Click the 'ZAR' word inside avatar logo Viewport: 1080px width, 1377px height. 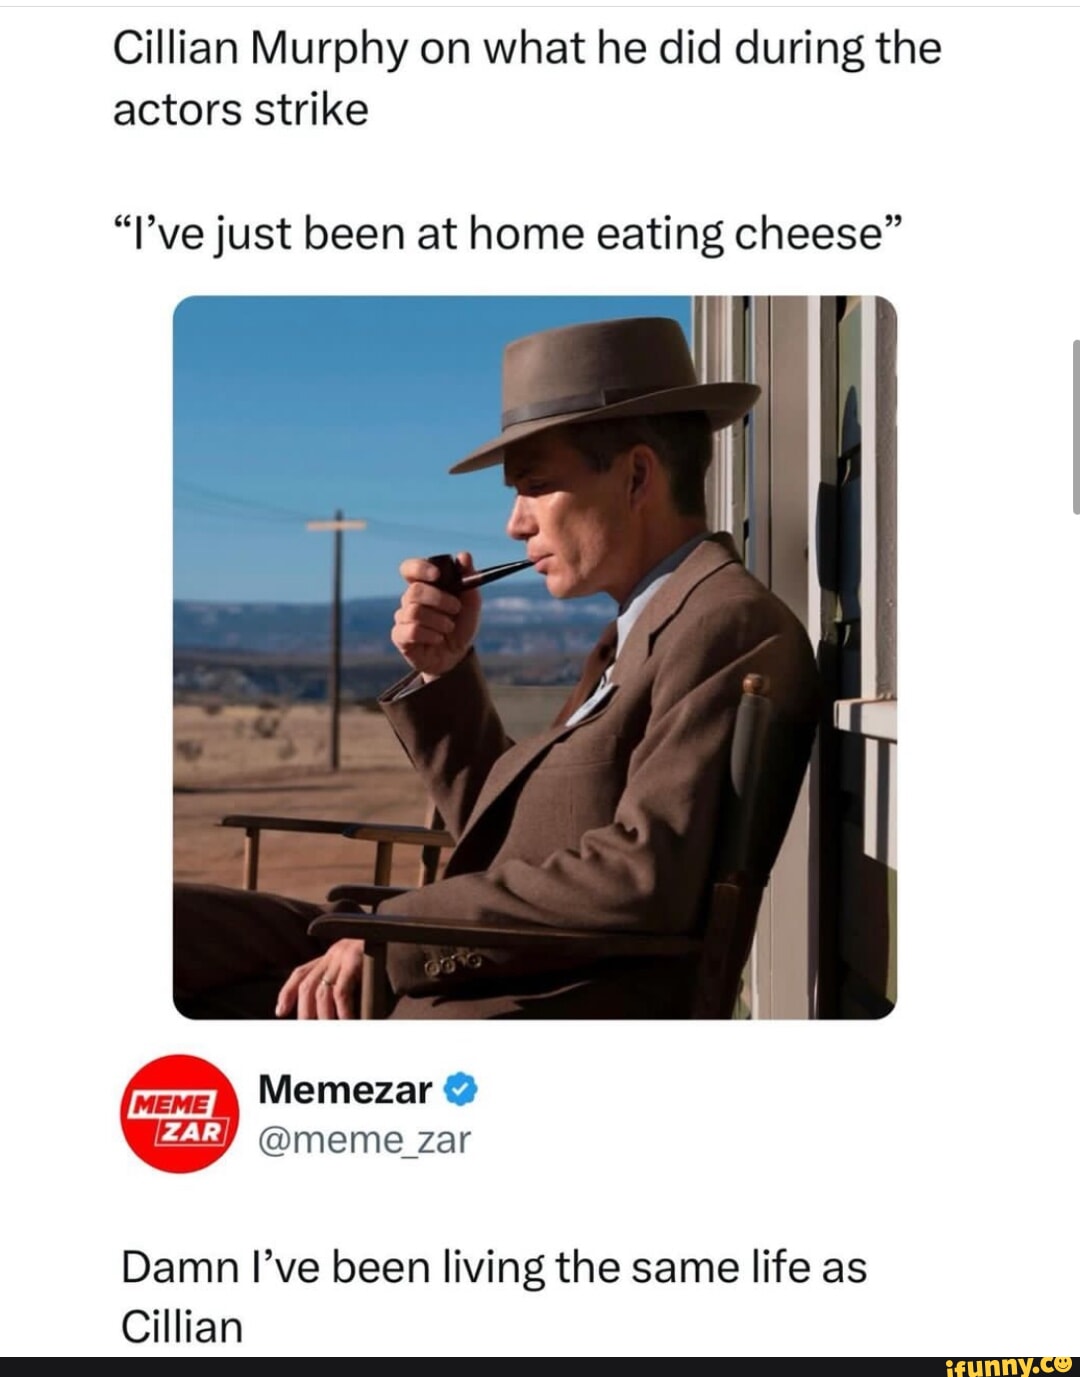pos(189,1130)
